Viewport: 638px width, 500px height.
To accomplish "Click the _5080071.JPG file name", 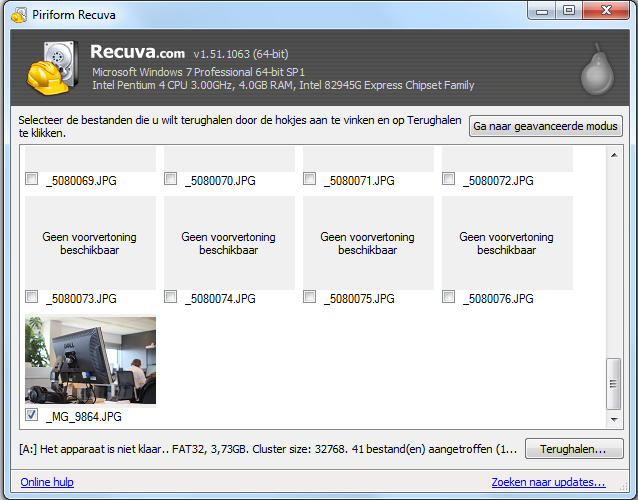I will click(x=360, y=181).
